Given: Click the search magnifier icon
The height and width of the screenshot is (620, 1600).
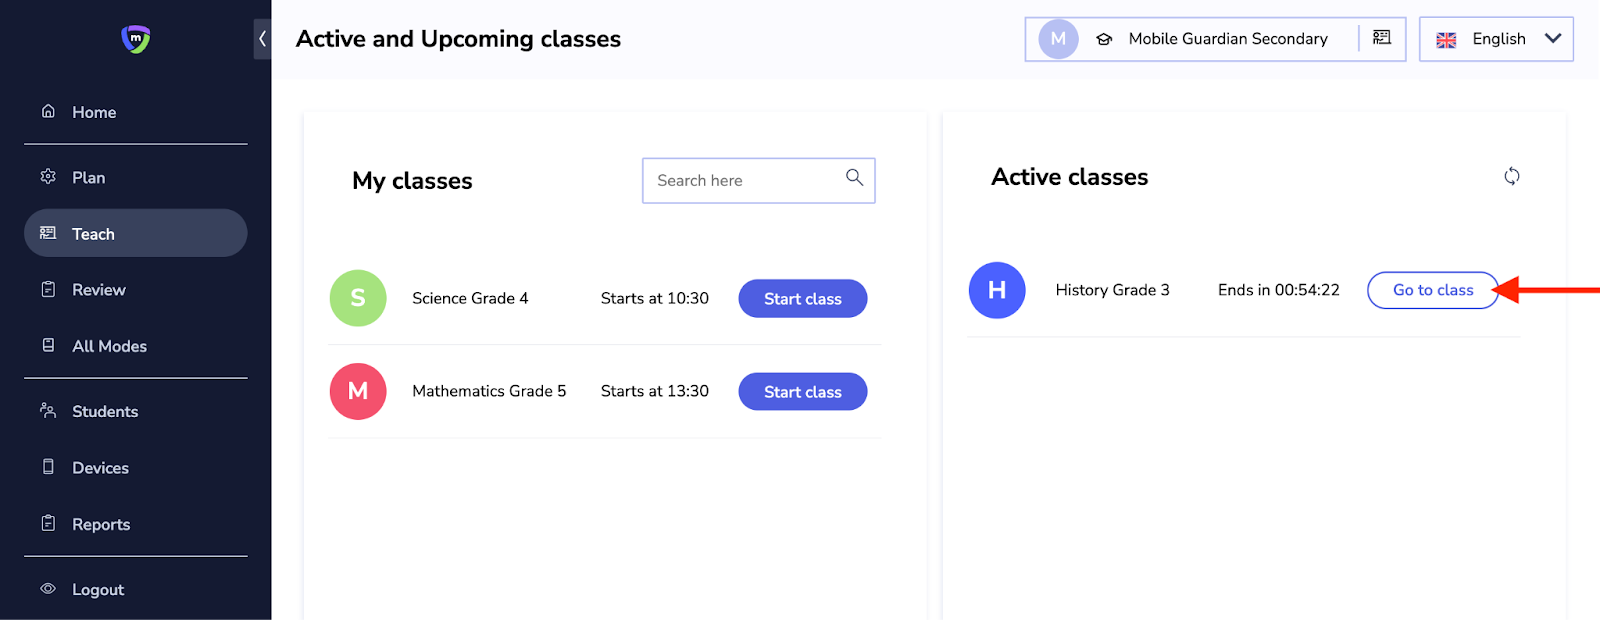Looking at the screenshot, I should click(854, 177).
